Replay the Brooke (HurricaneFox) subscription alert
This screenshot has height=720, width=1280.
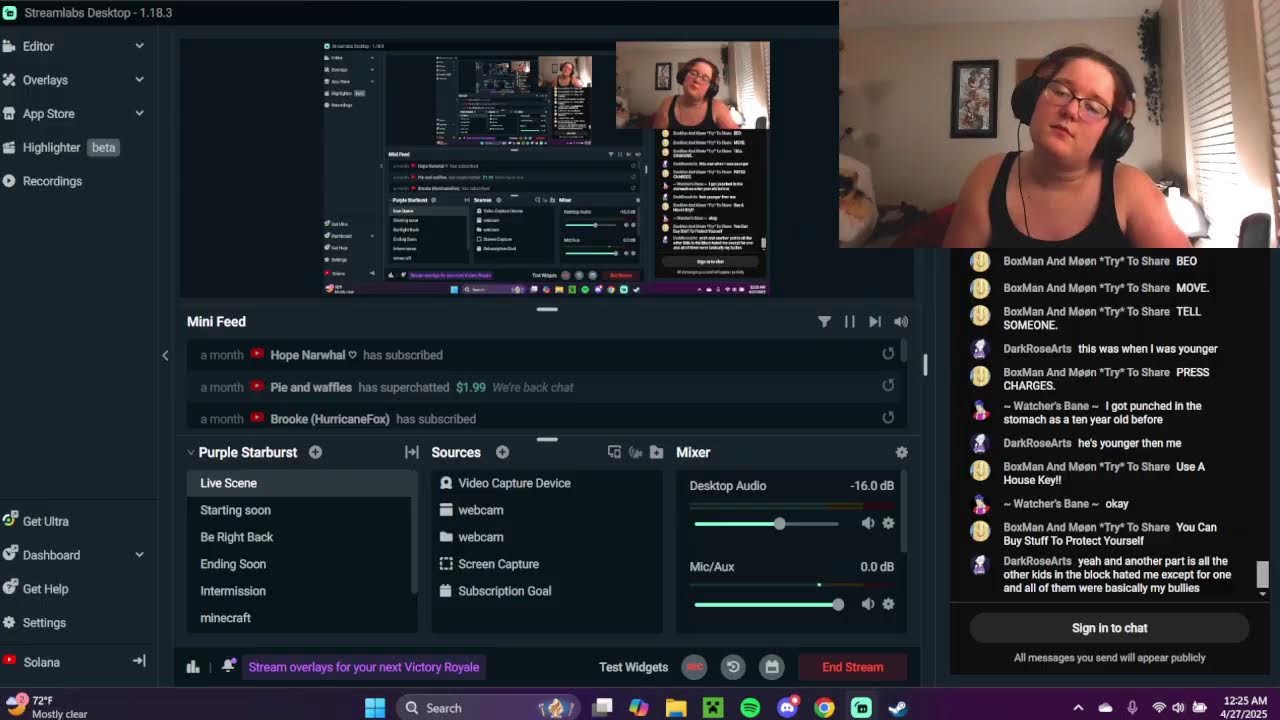tap(888, 418)
